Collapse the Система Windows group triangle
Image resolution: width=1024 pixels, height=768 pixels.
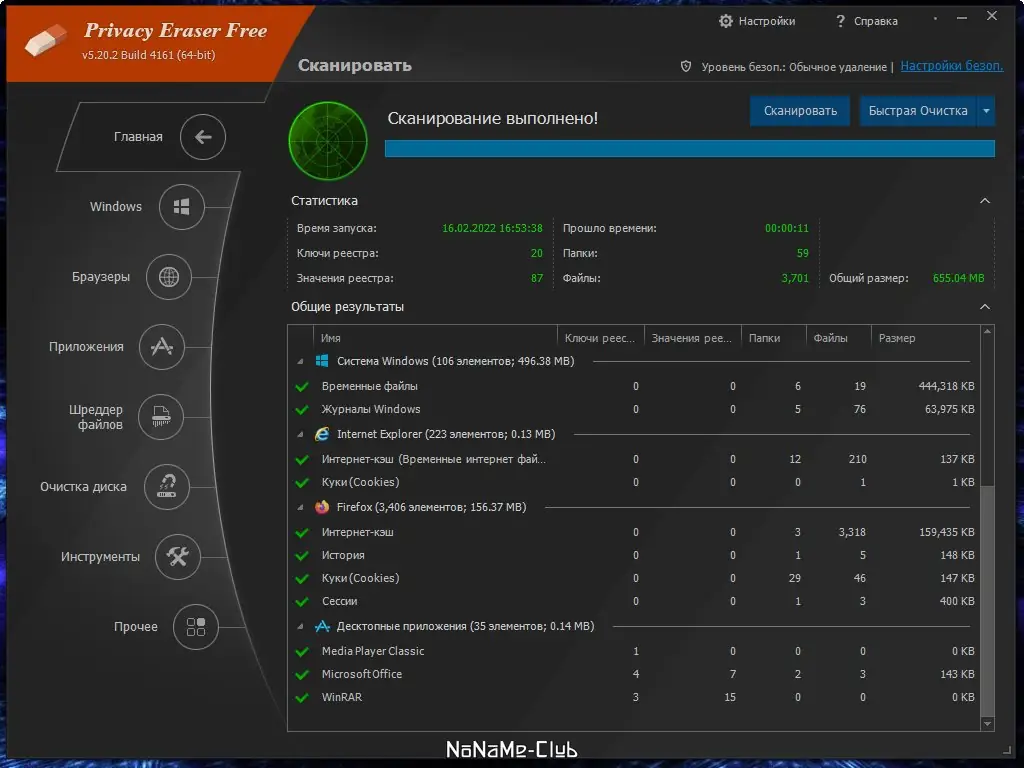coord(300,361)
